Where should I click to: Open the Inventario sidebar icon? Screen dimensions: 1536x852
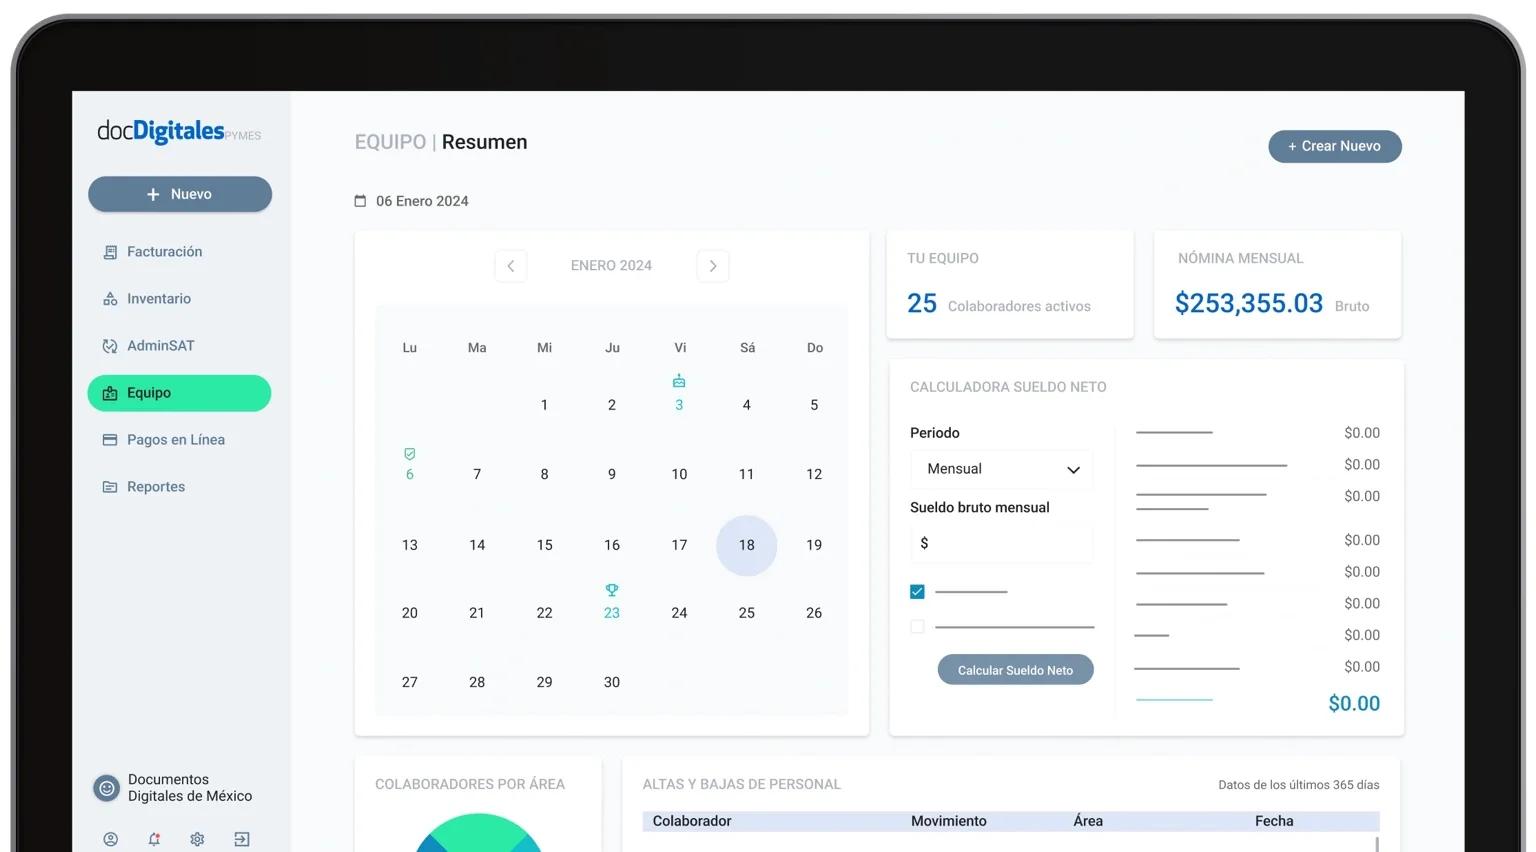110,298
